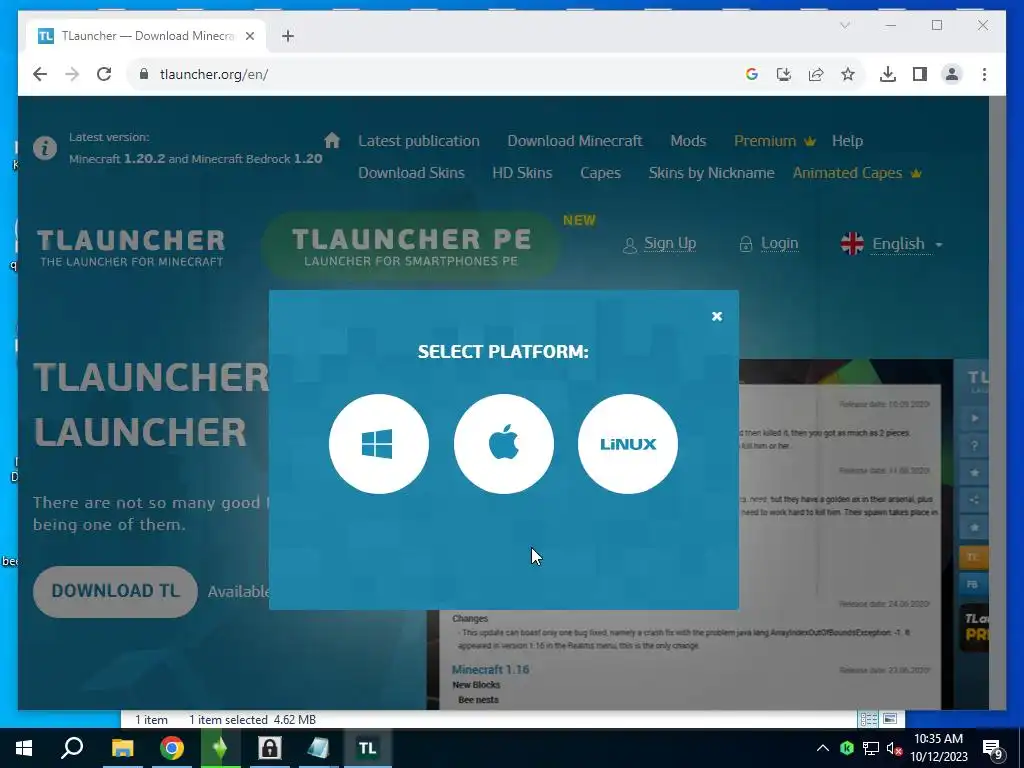Expand the Chrome tab search chevron

coord(845,25)
